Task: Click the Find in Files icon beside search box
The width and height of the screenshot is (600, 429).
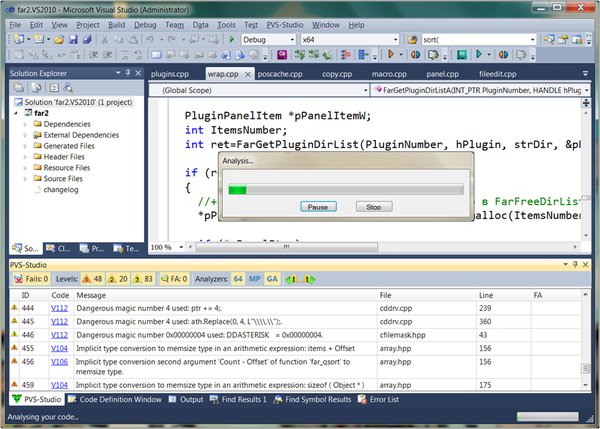Action: point(412,39)
